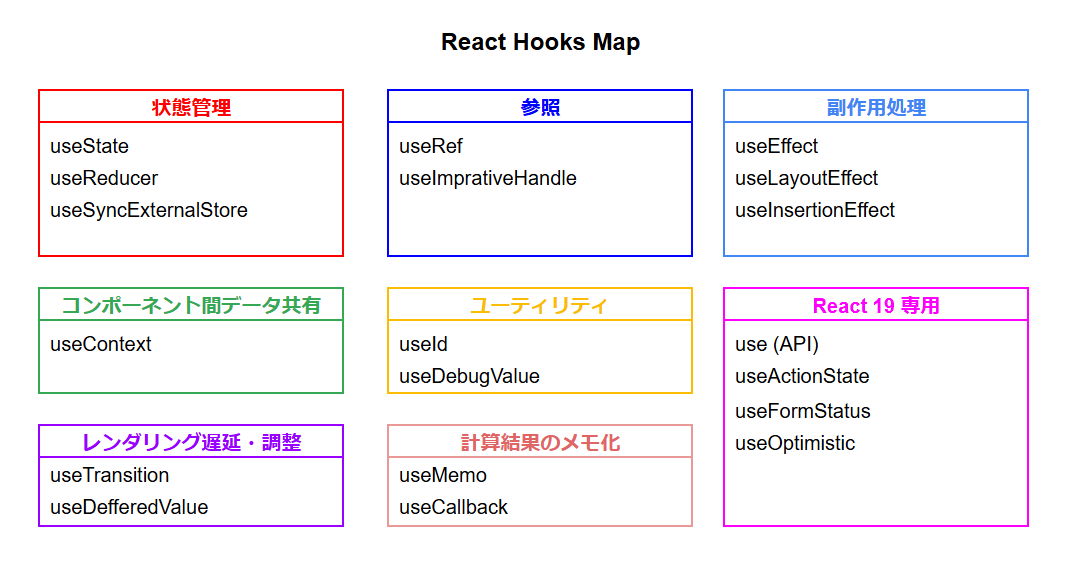The height and width of the screenshot is (570, 1089).
Task: Click the useState entry
Action: [90, 146]
